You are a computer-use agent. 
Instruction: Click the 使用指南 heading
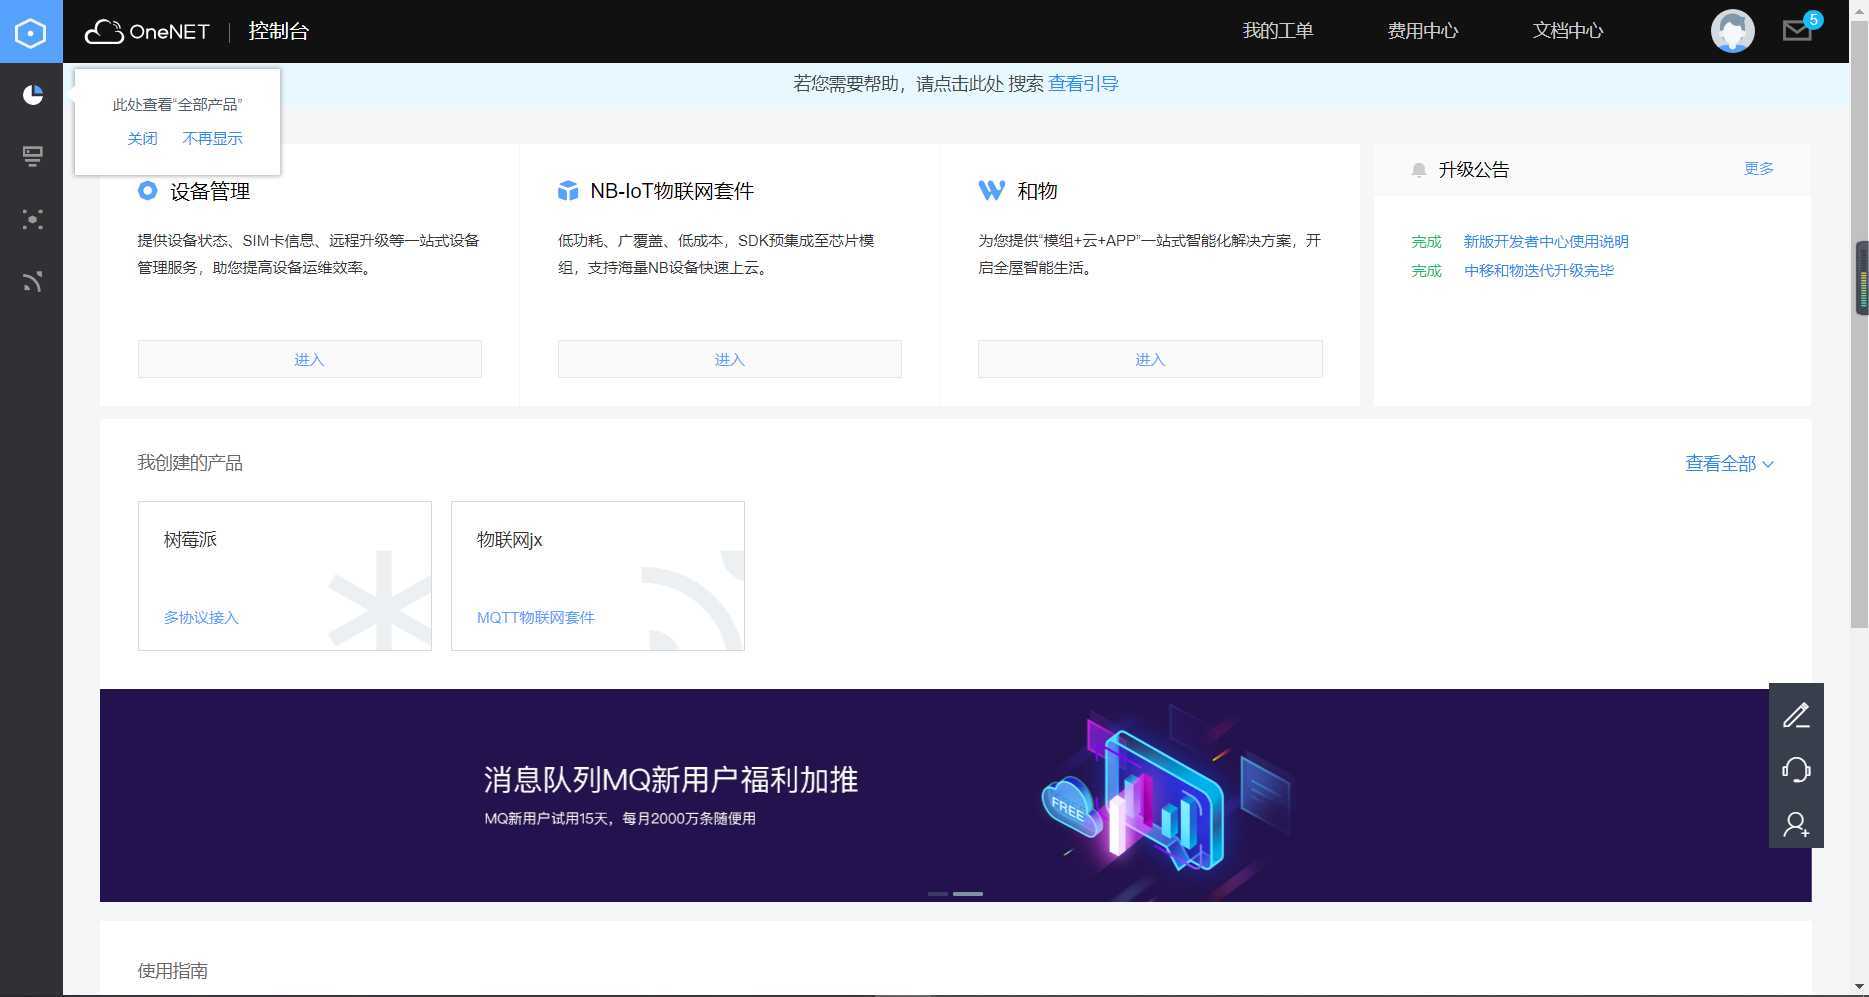coord(173,971)
